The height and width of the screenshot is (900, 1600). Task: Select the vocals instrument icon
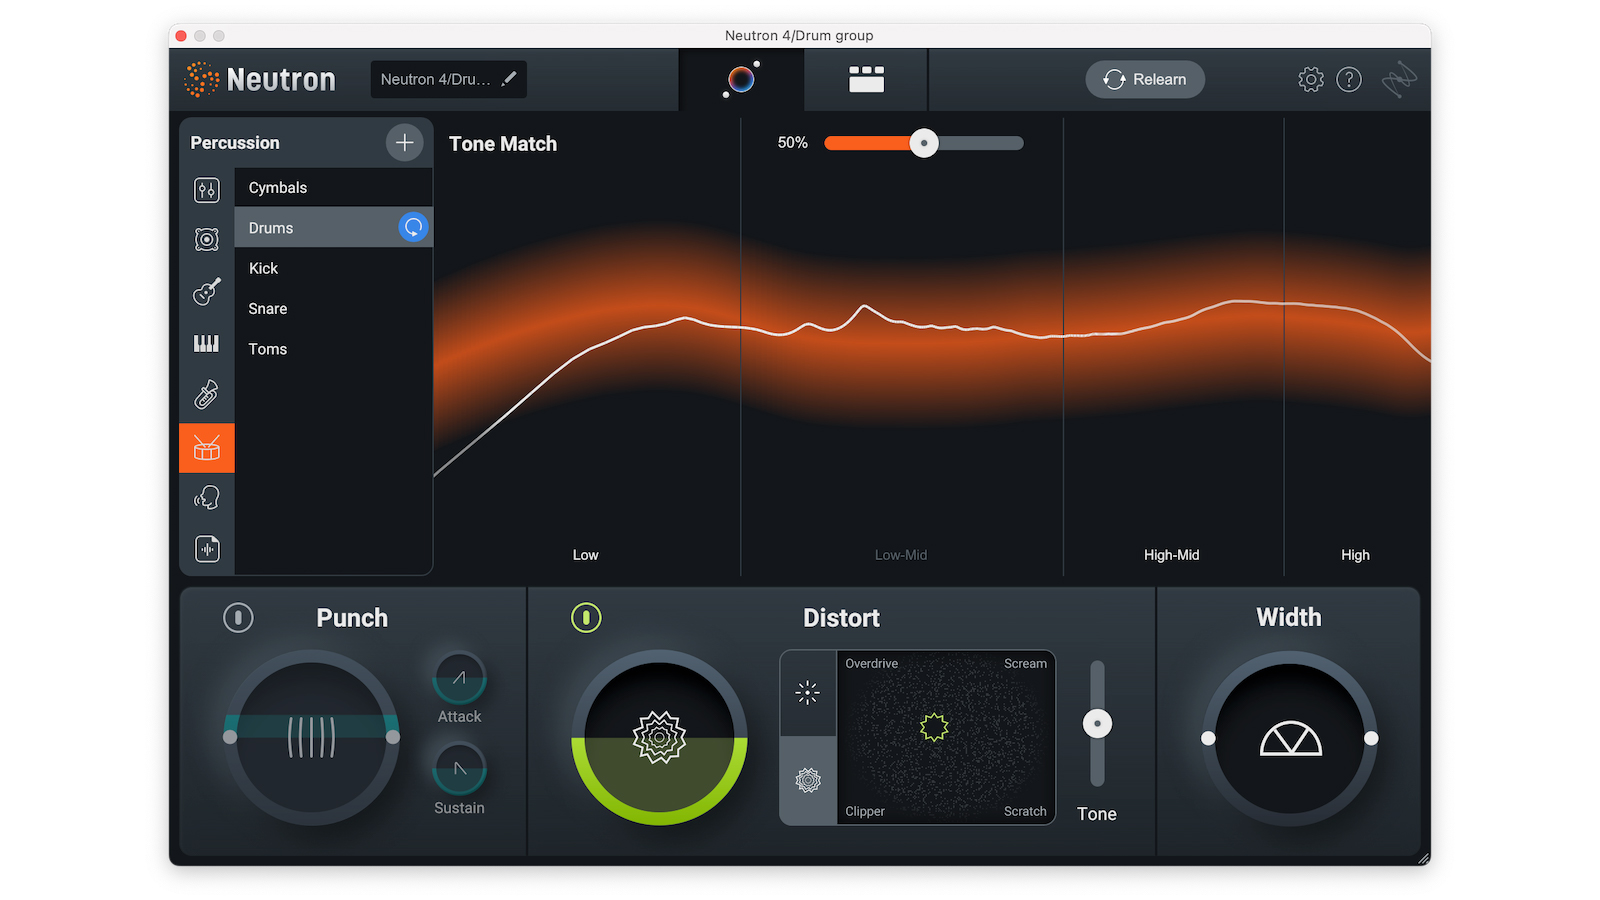(206, 497)
